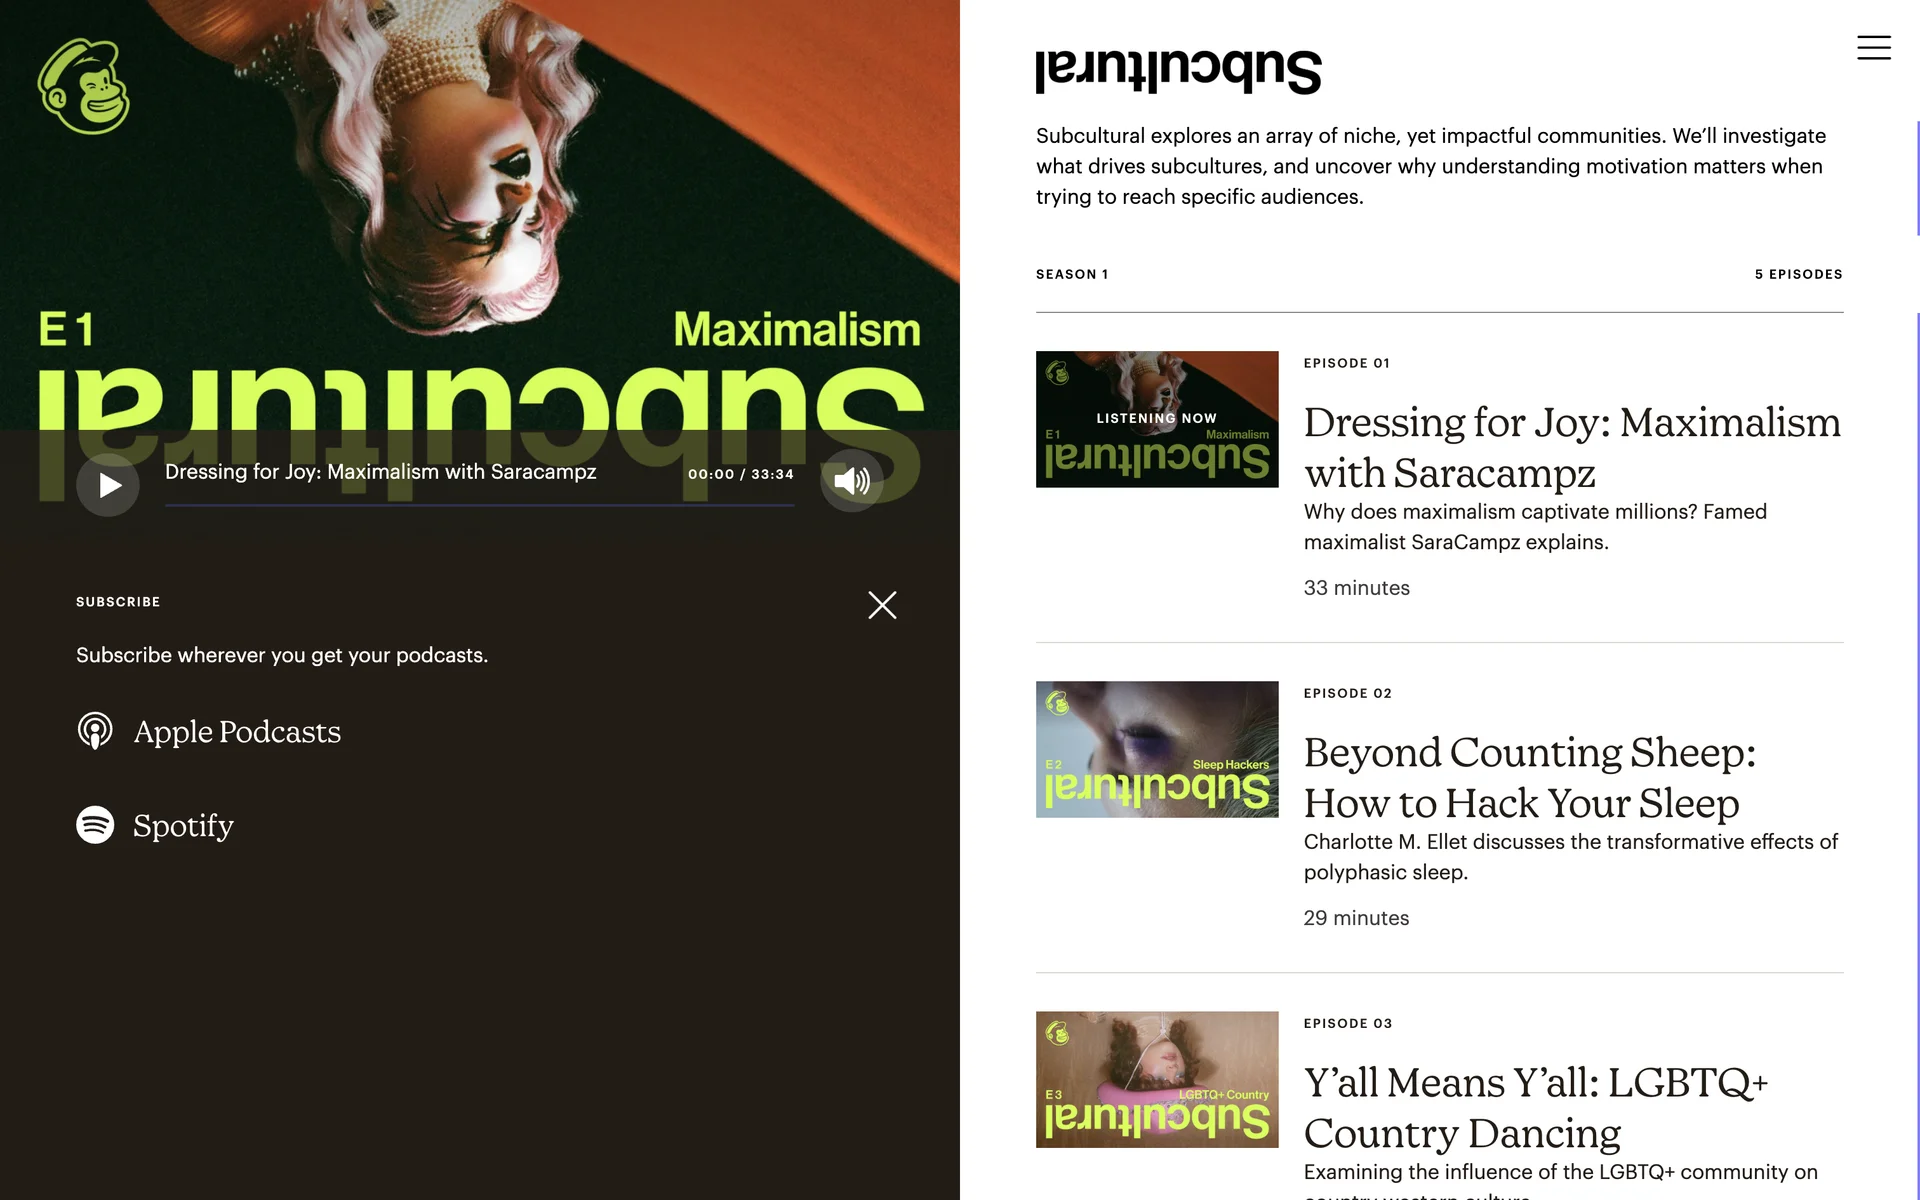Click the Subscribe heading
Screen dimensions: 1920x1200
[x=118, y=602]
